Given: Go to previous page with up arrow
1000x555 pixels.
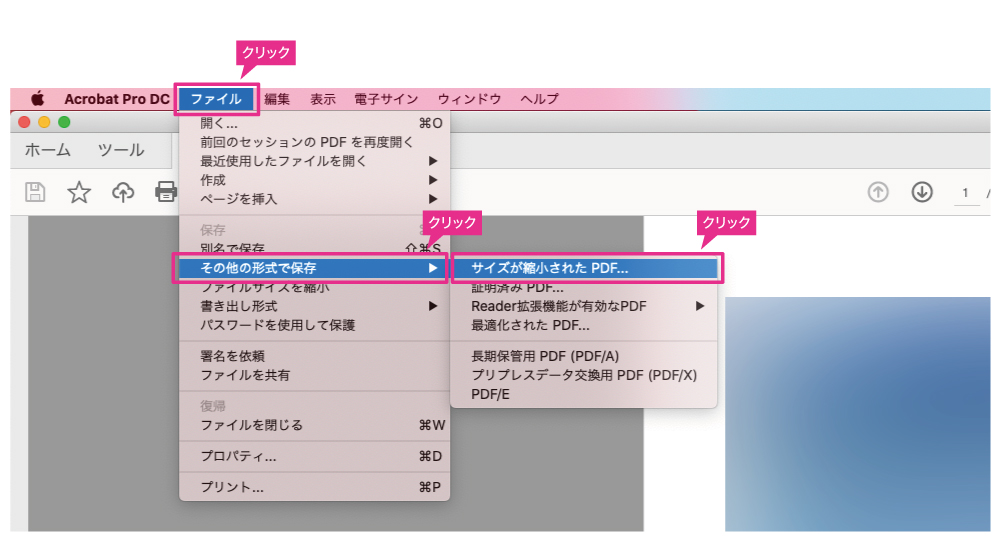Looking at the screenshot, I should point(878,192).
